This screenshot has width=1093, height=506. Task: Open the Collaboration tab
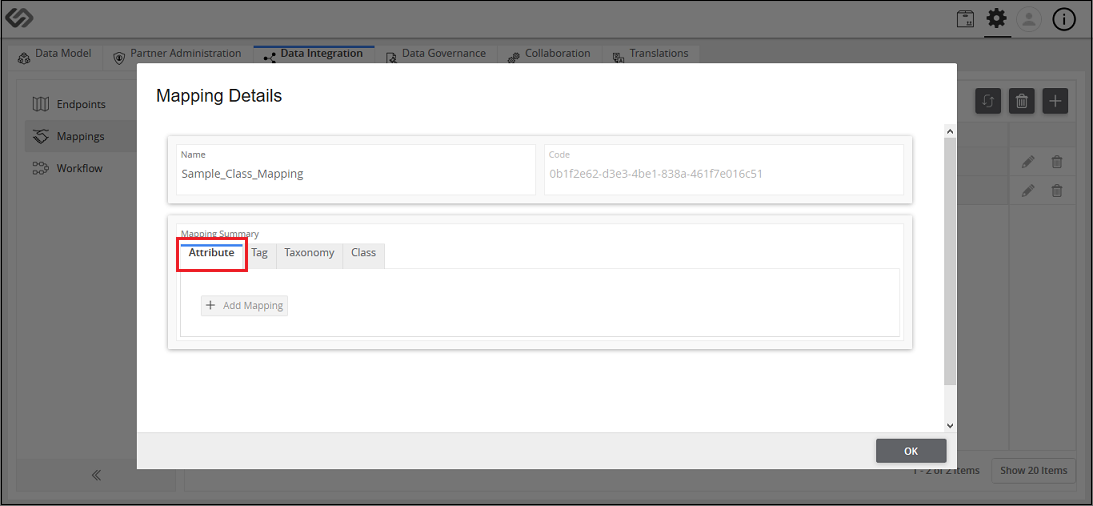click(x=549, y=55)
